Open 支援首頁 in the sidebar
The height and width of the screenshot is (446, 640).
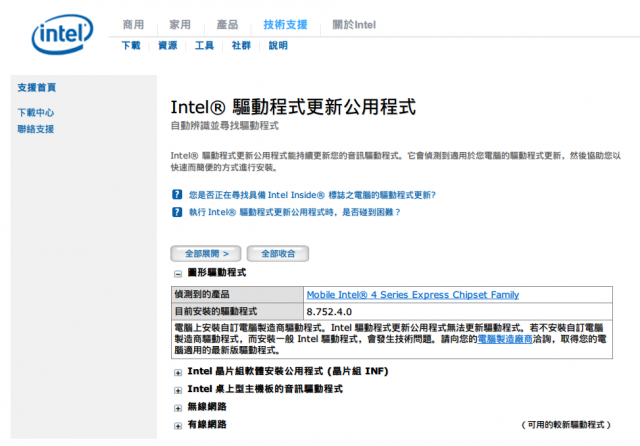[37, 87]
